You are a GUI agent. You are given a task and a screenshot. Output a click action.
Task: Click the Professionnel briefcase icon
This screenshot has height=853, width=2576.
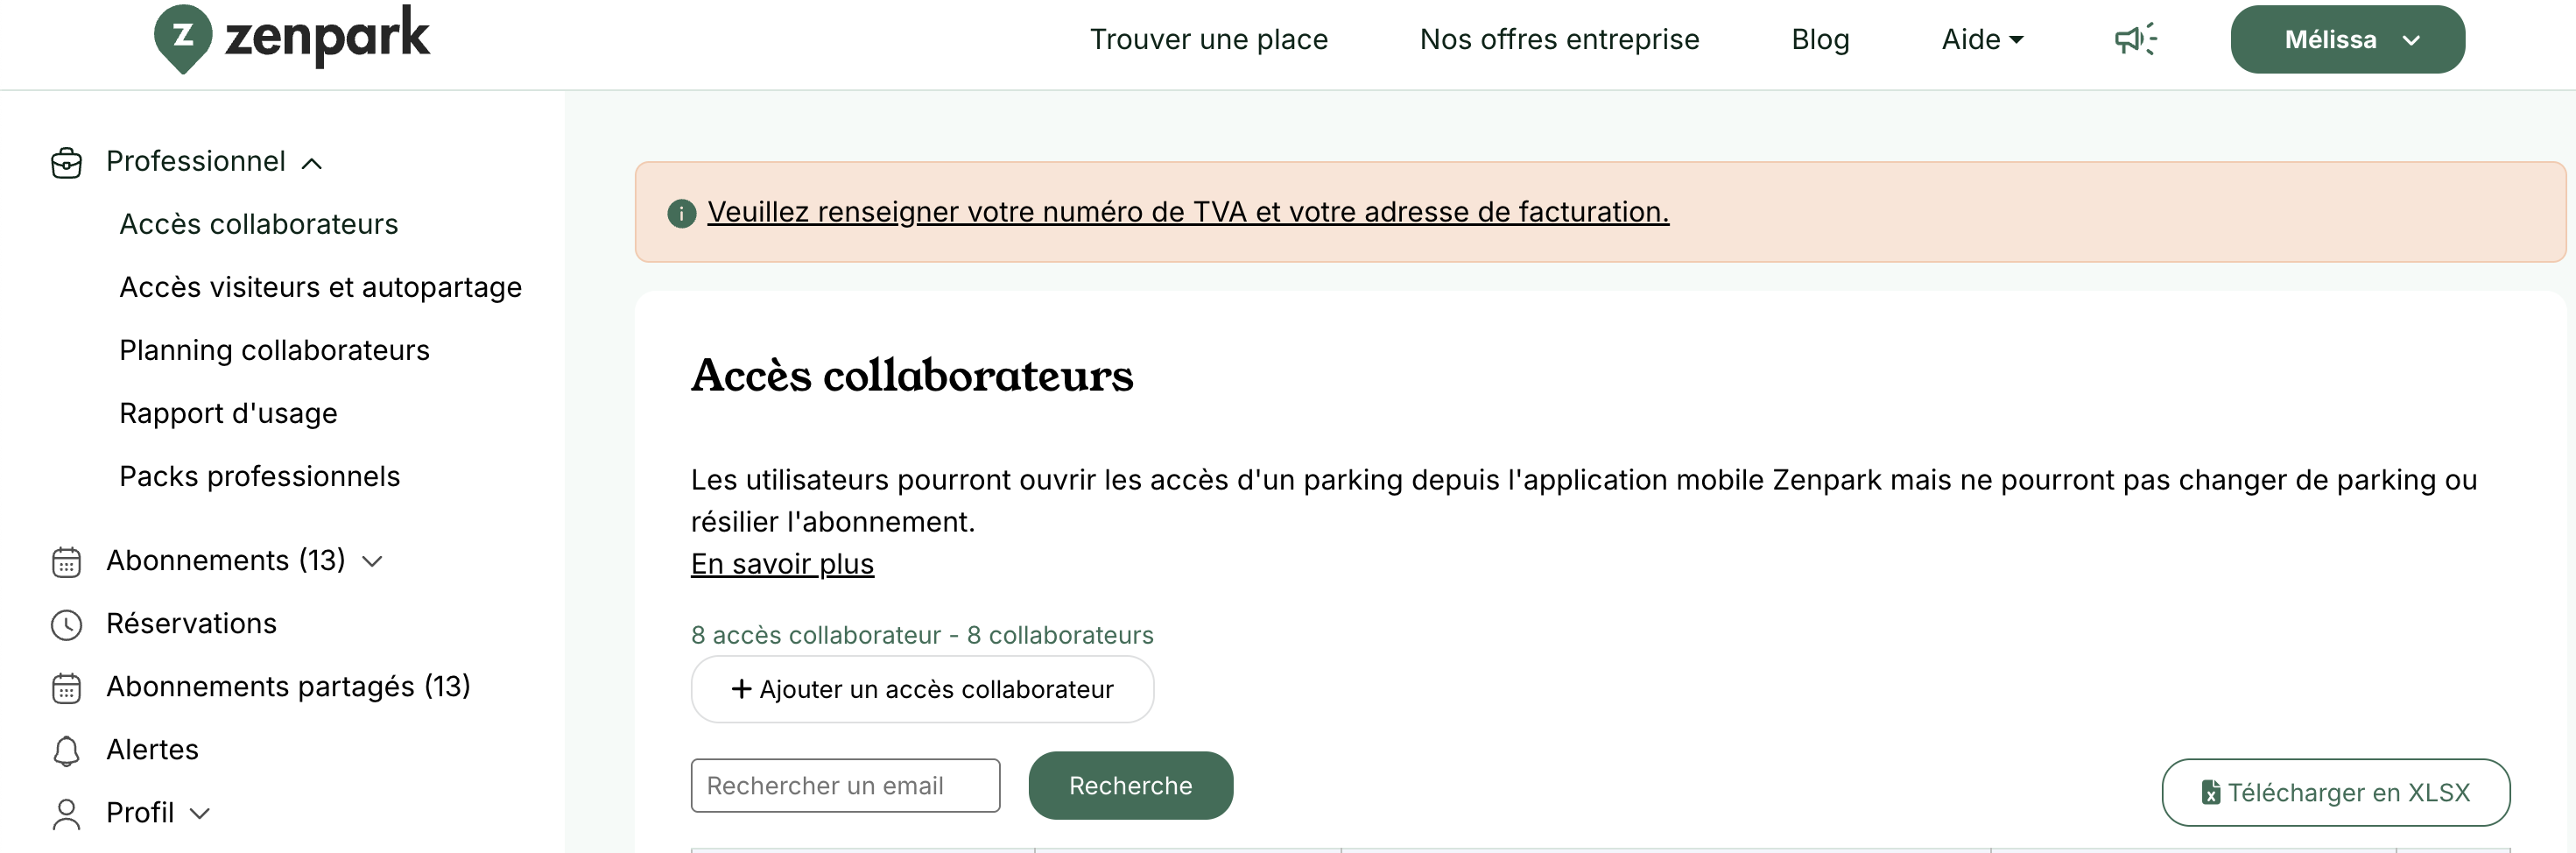pos(66,162)
